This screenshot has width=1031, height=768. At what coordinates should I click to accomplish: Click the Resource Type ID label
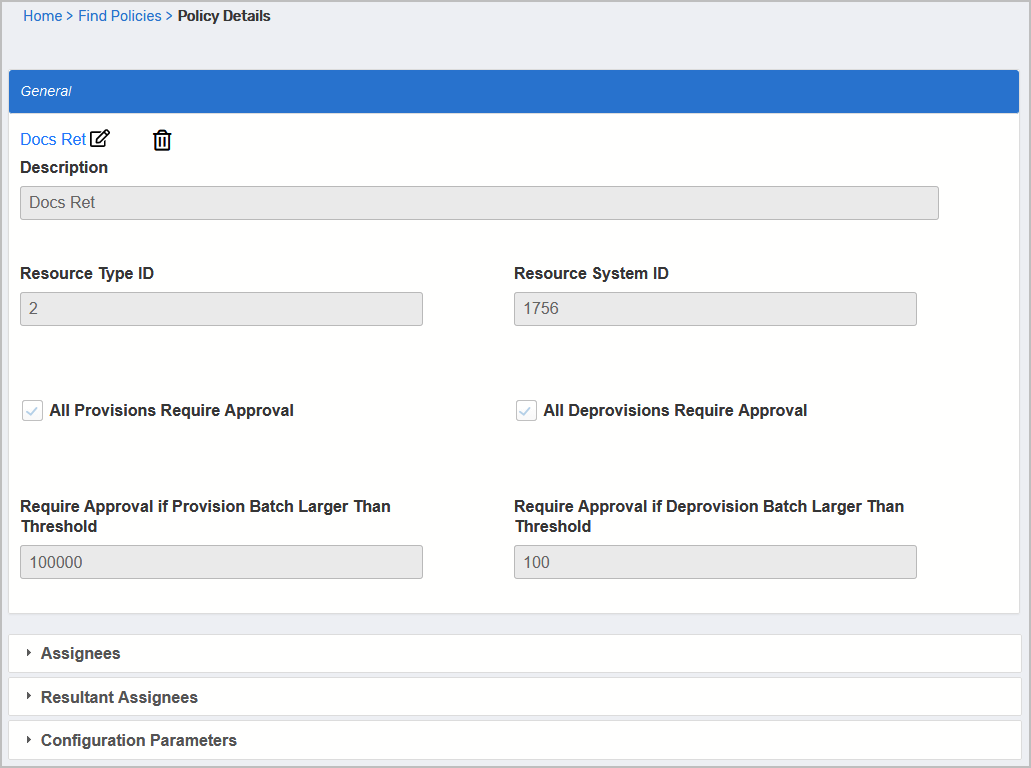(x=87, y=273)
